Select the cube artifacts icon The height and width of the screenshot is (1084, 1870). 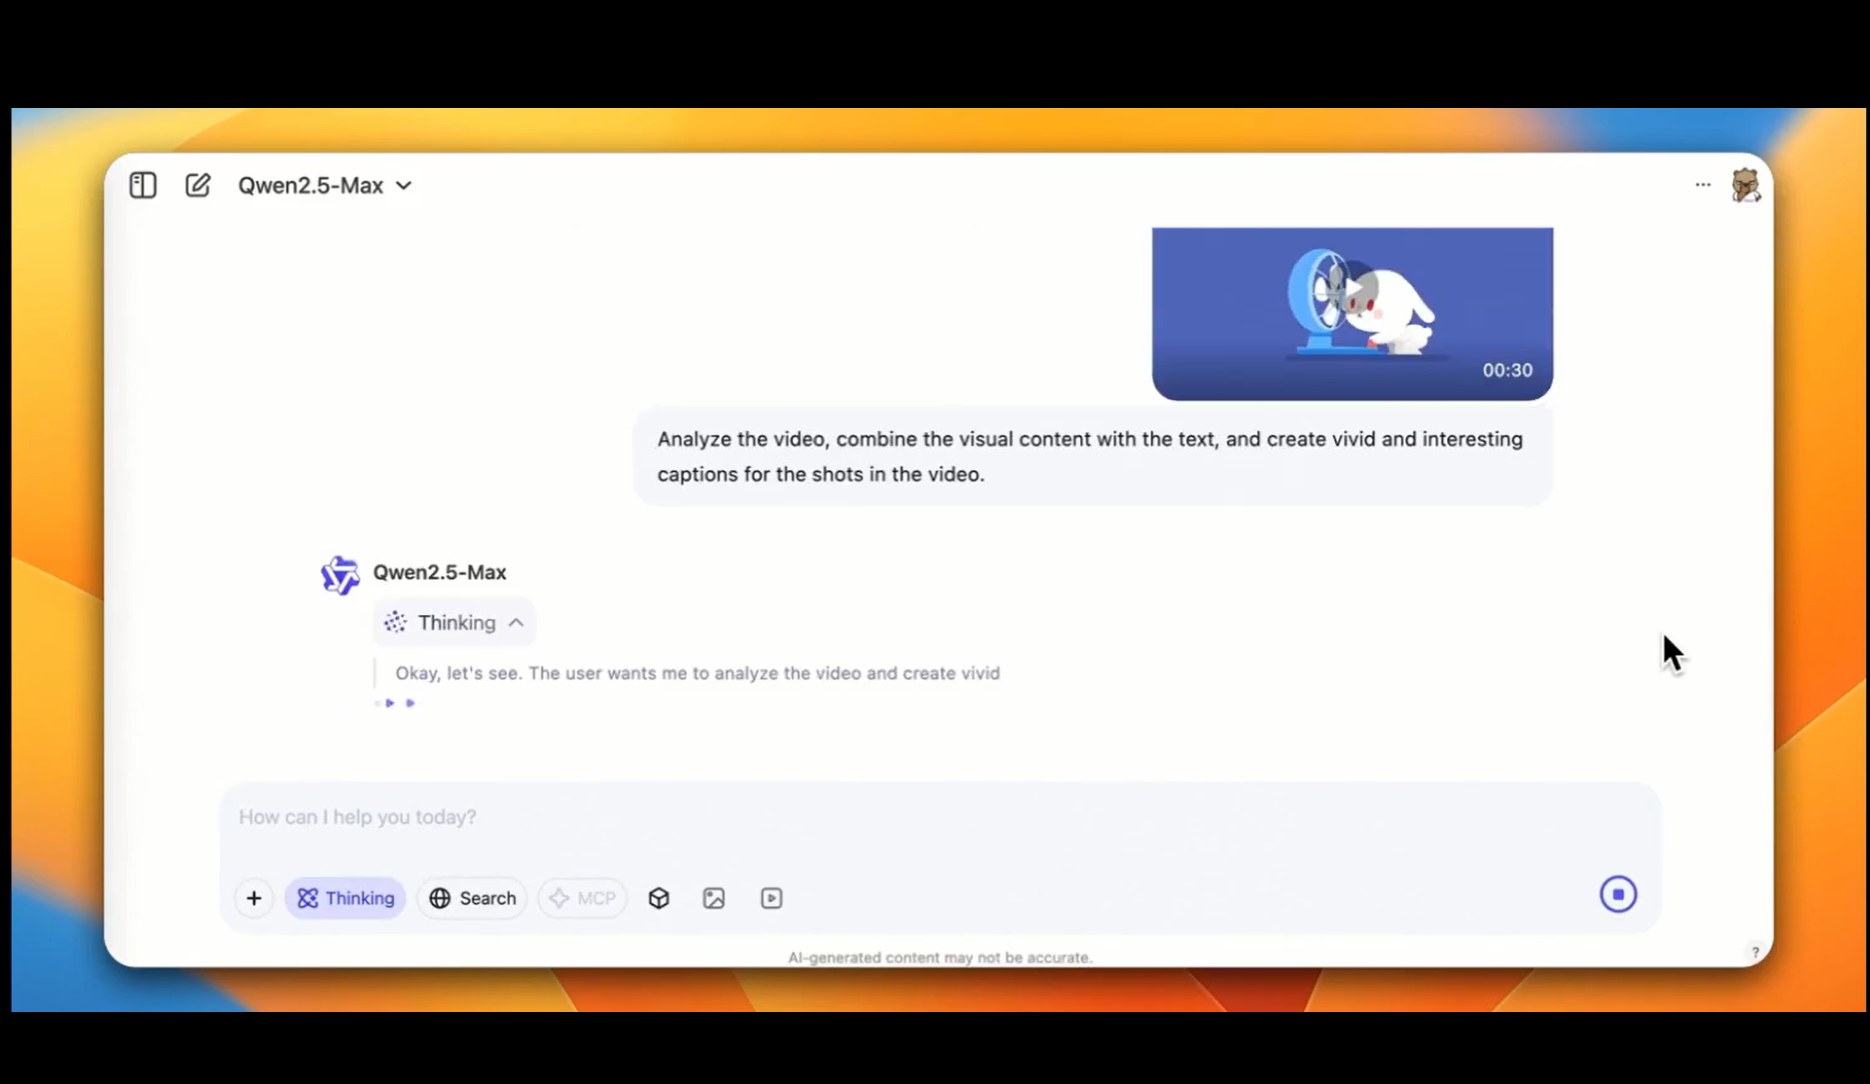[x=659, y=898]
